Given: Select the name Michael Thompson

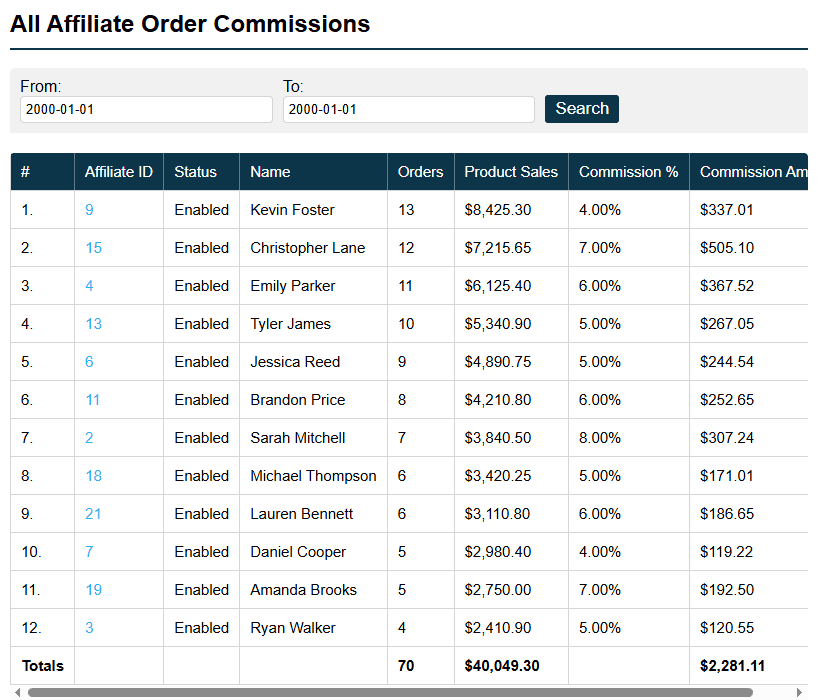Looking at the screenshot, I should pyautogui.click(x=313, y=476).
